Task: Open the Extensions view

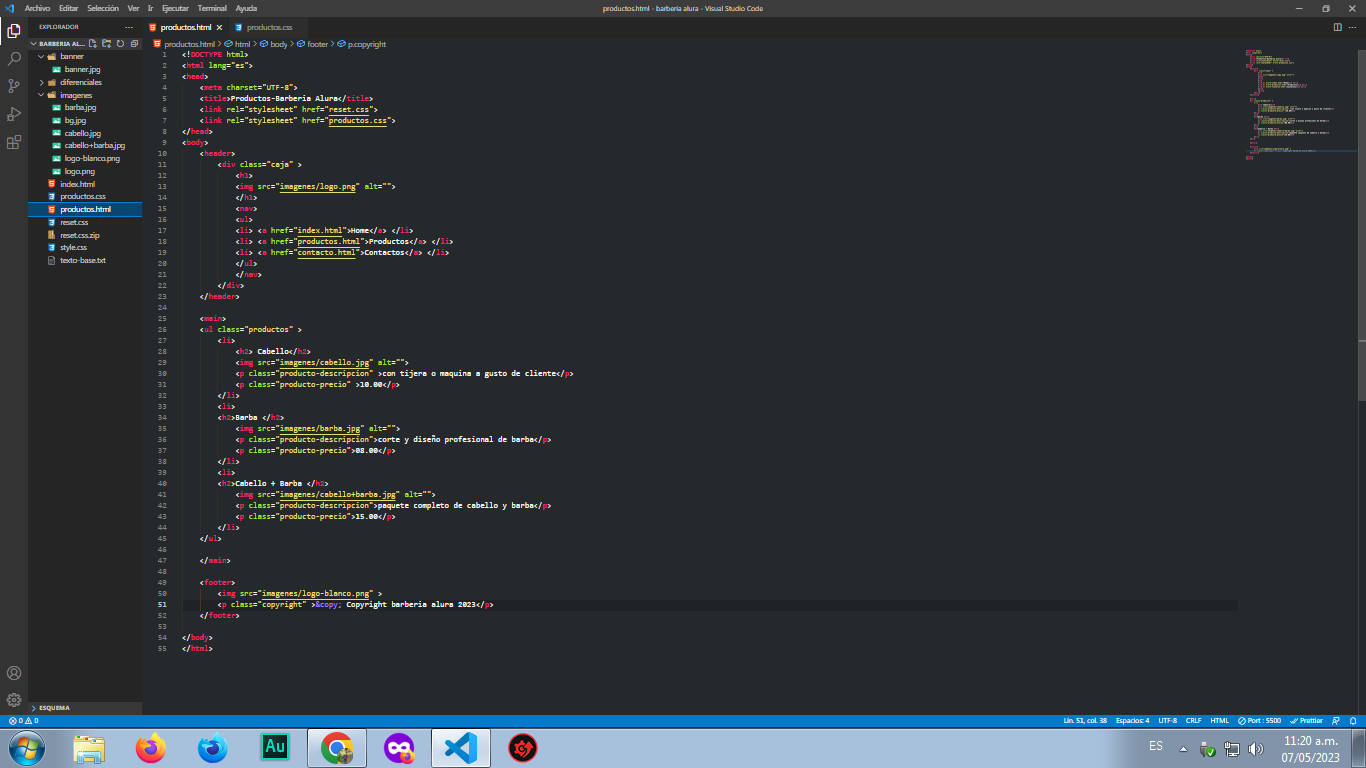Action: tap(14, 142)
